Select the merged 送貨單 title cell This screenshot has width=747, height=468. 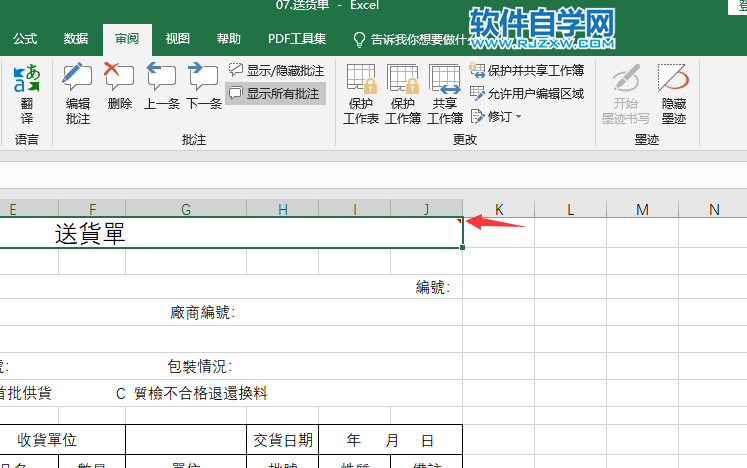232,233
